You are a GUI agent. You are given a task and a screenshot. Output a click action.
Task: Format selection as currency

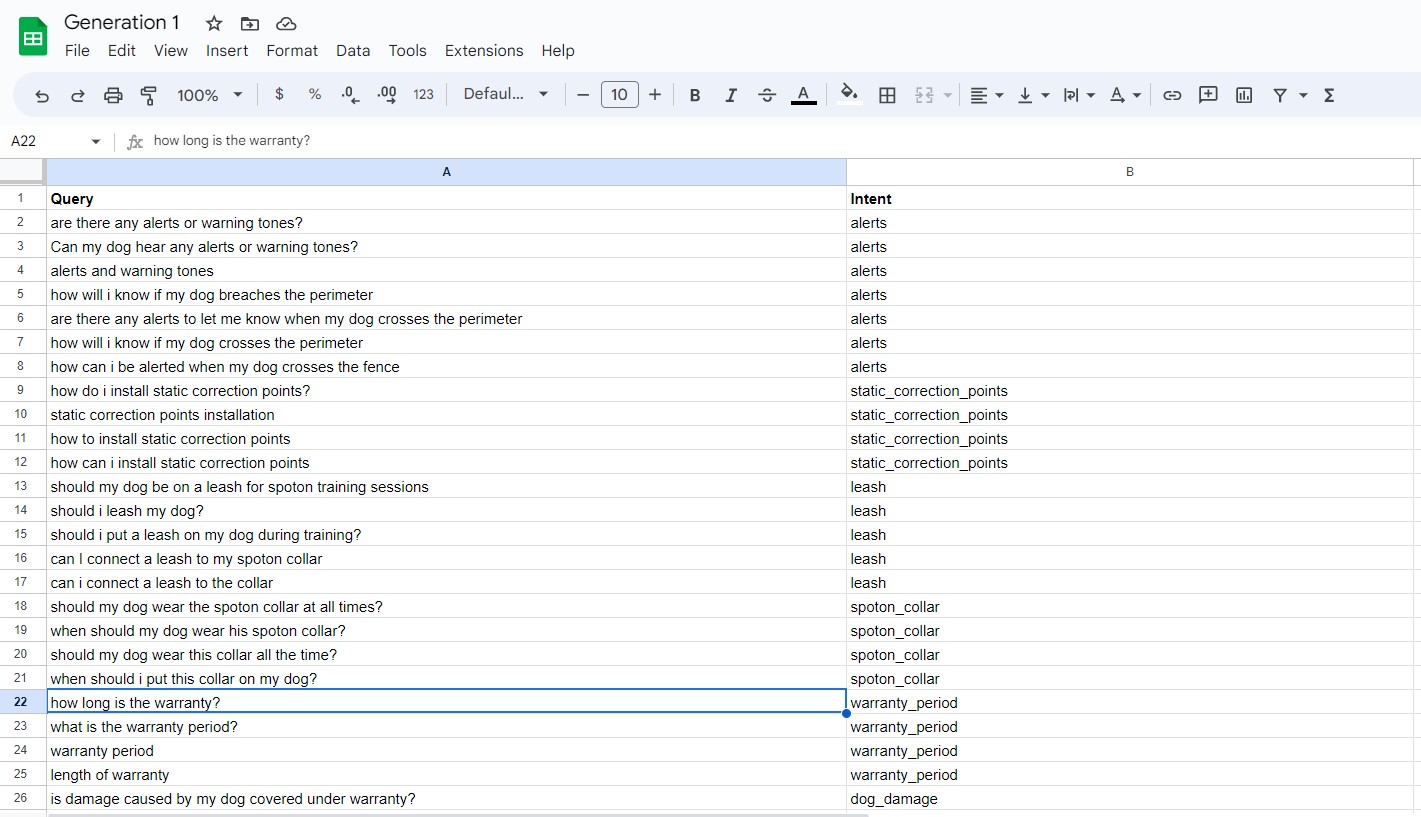point(279,94)
